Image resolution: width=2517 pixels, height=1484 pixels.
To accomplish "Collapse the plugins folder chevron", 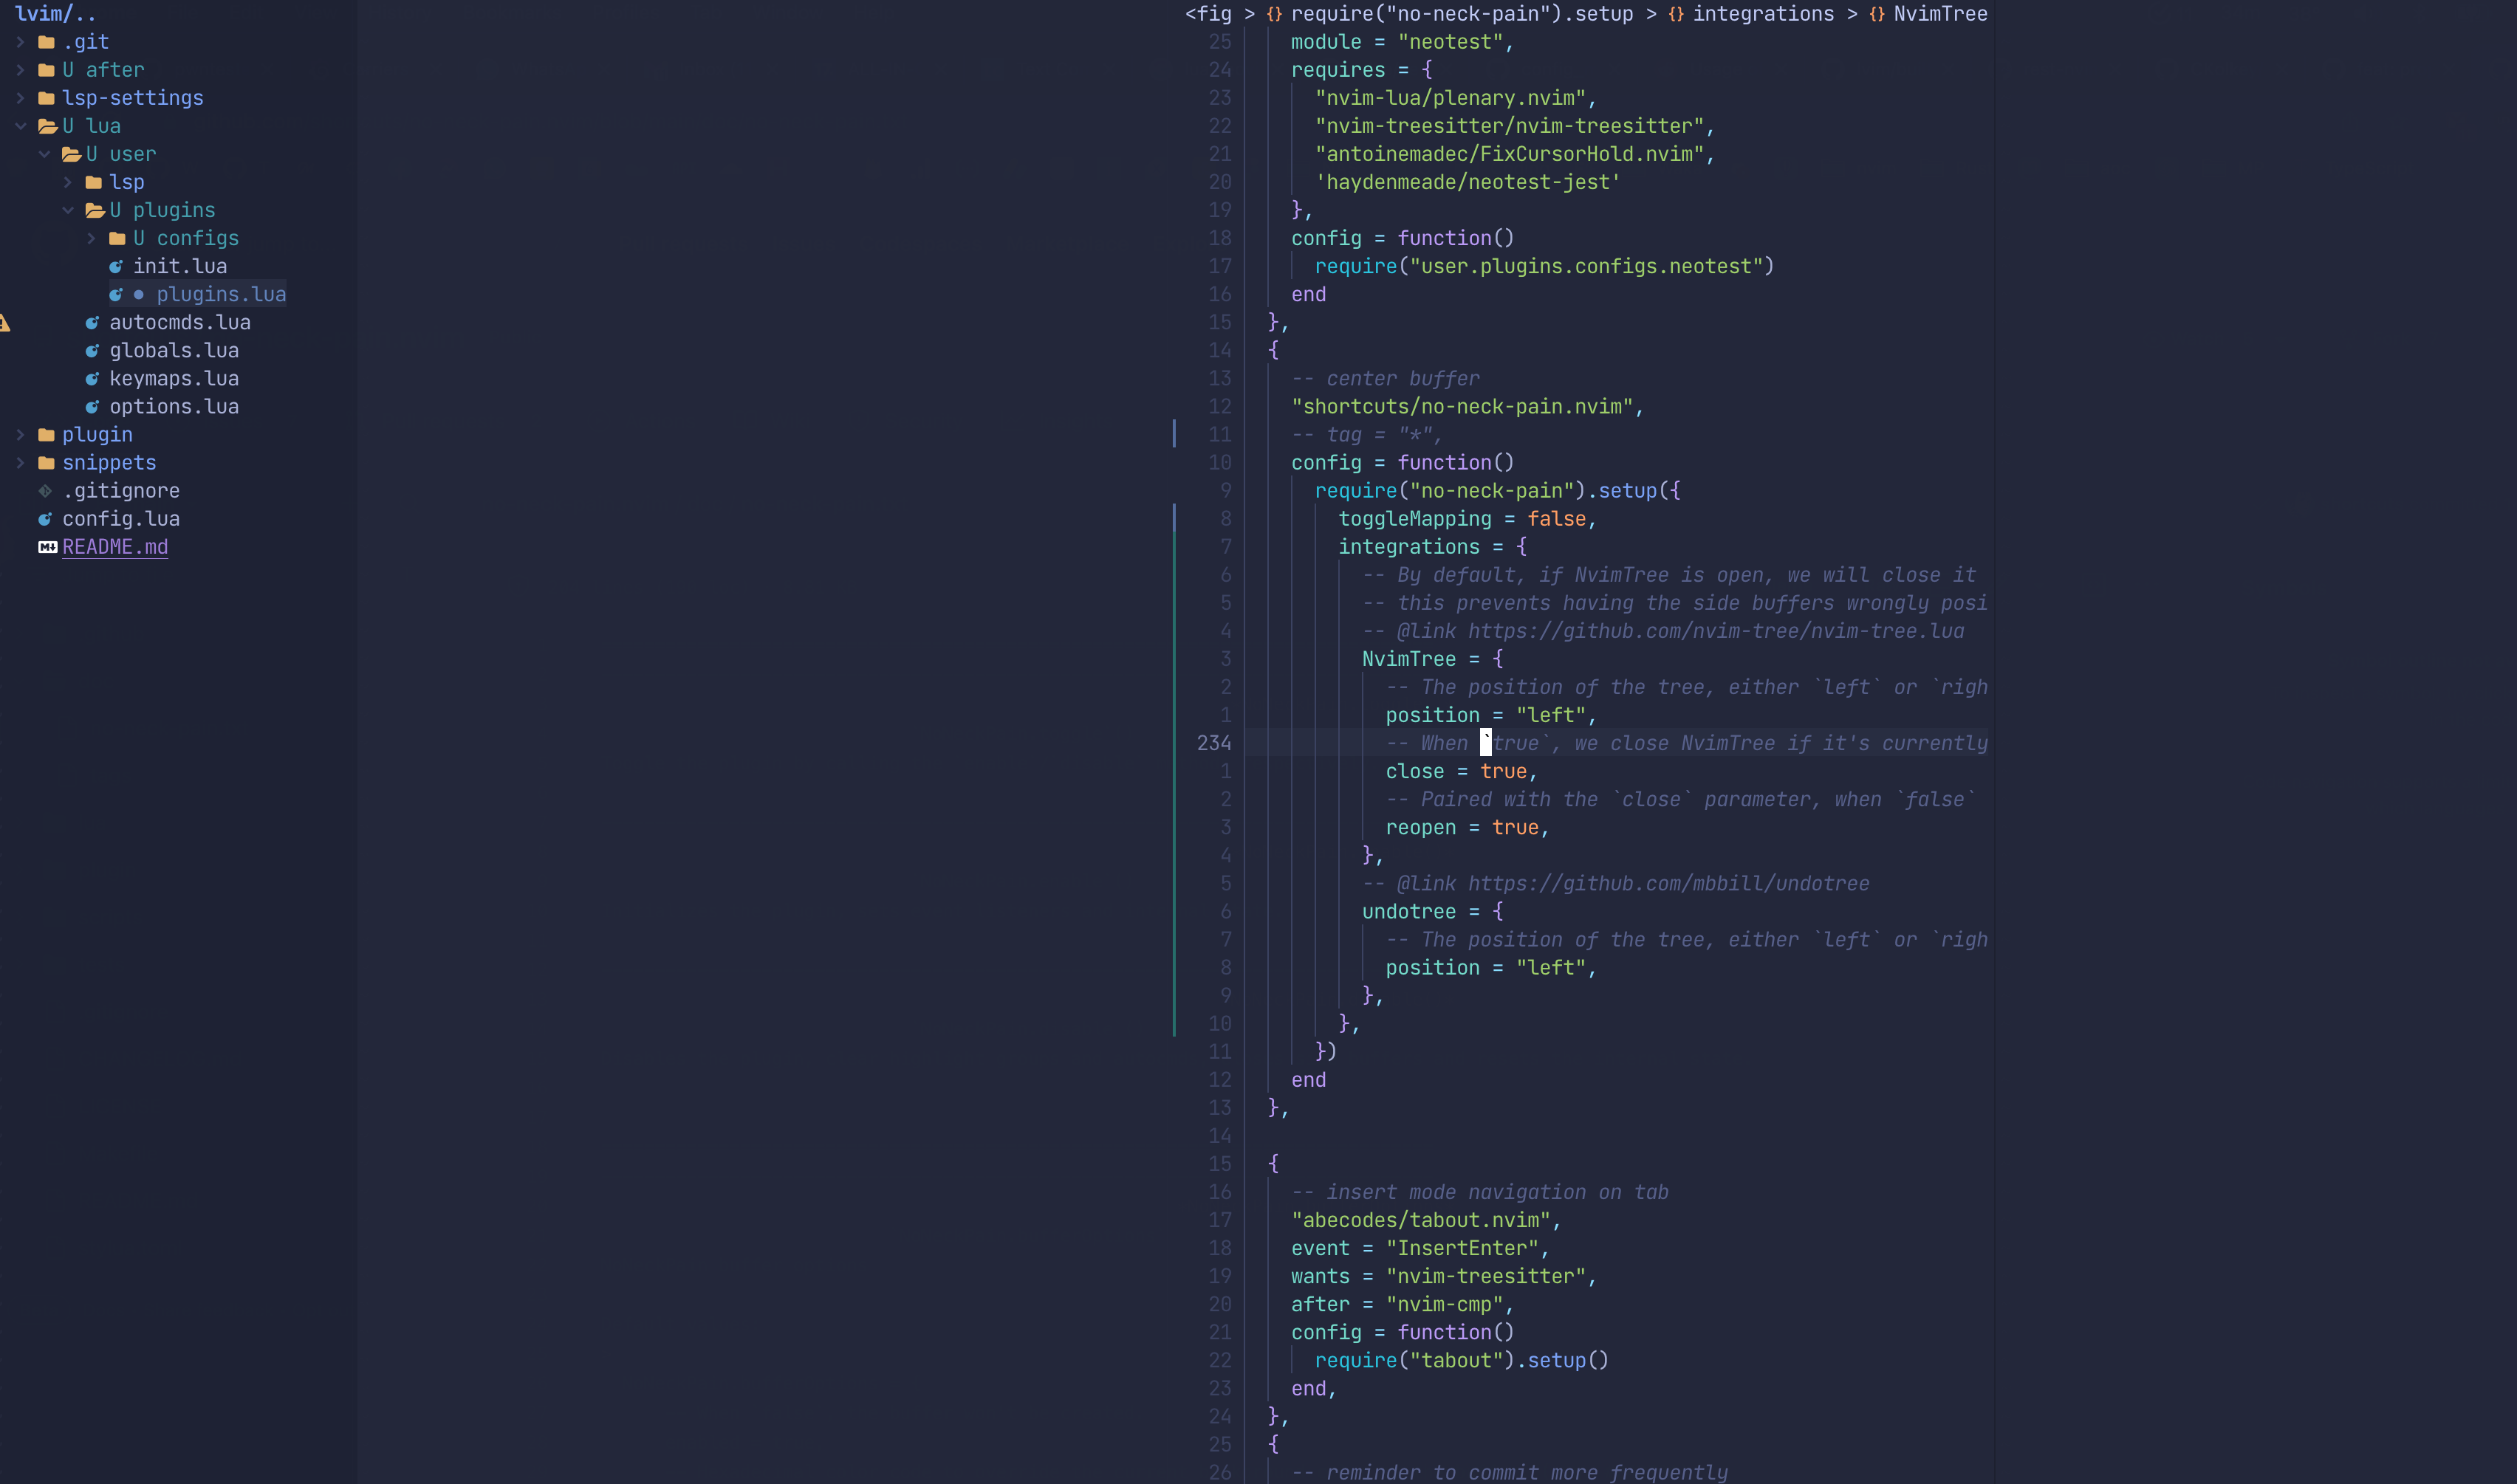I will tap(68, 210).
